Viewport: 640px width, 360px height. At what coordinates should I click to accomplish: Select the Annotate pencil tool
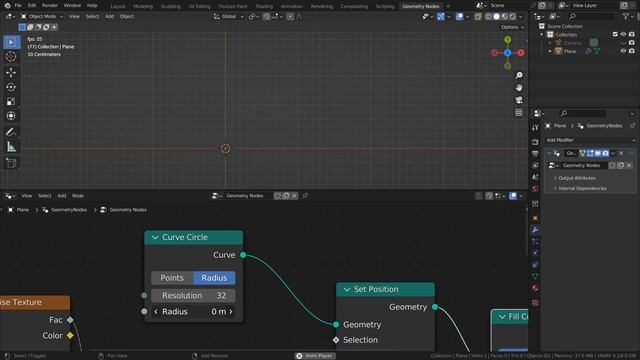[x=11, y=132]
